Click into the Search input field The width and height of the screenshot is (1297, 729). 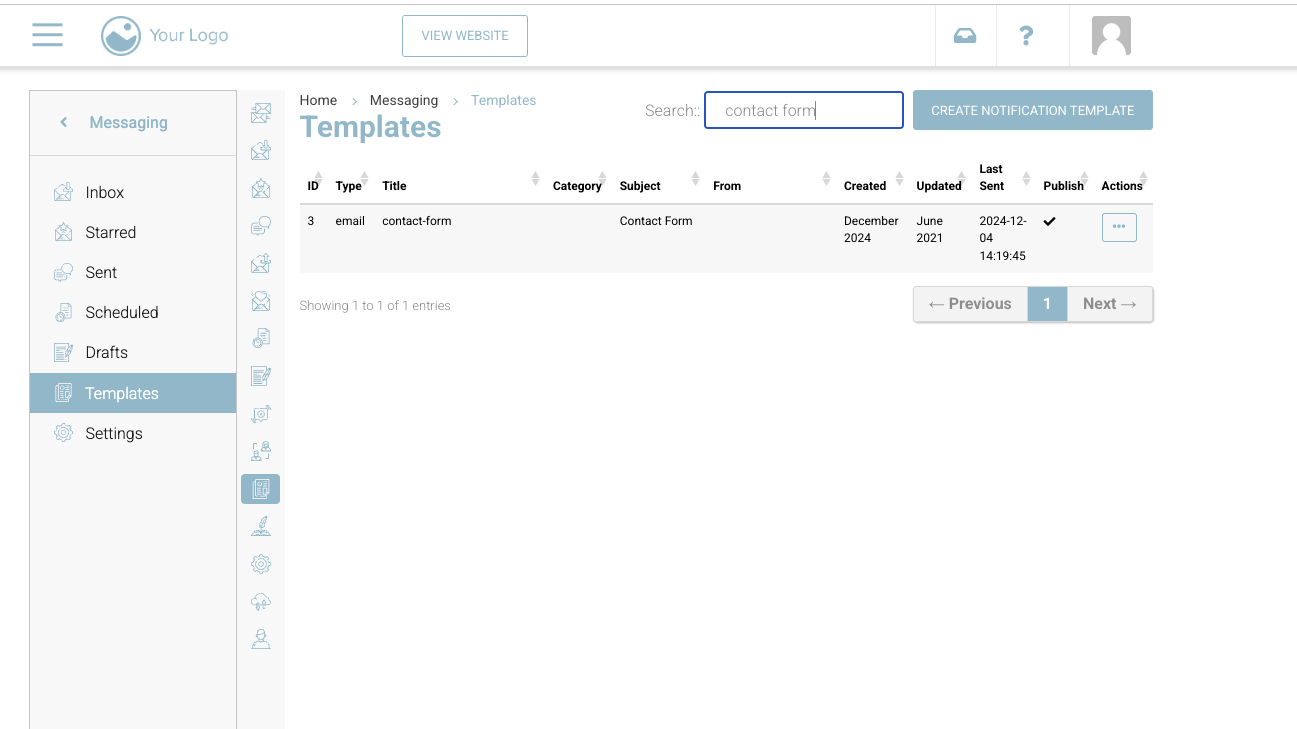pos(803,110)
